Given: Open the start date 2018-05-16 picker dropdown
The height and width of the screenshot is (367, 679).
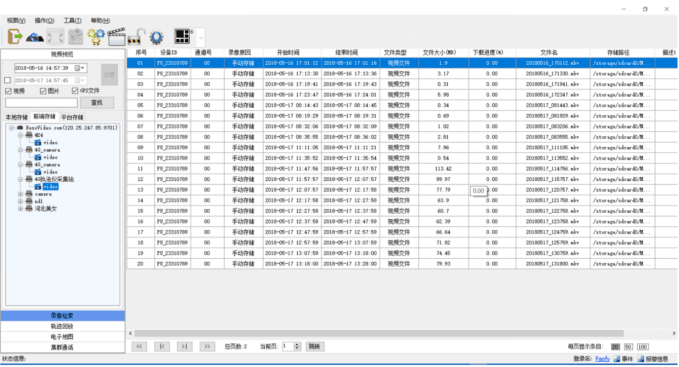Looking at the screenshot, I should pos(80,68).
